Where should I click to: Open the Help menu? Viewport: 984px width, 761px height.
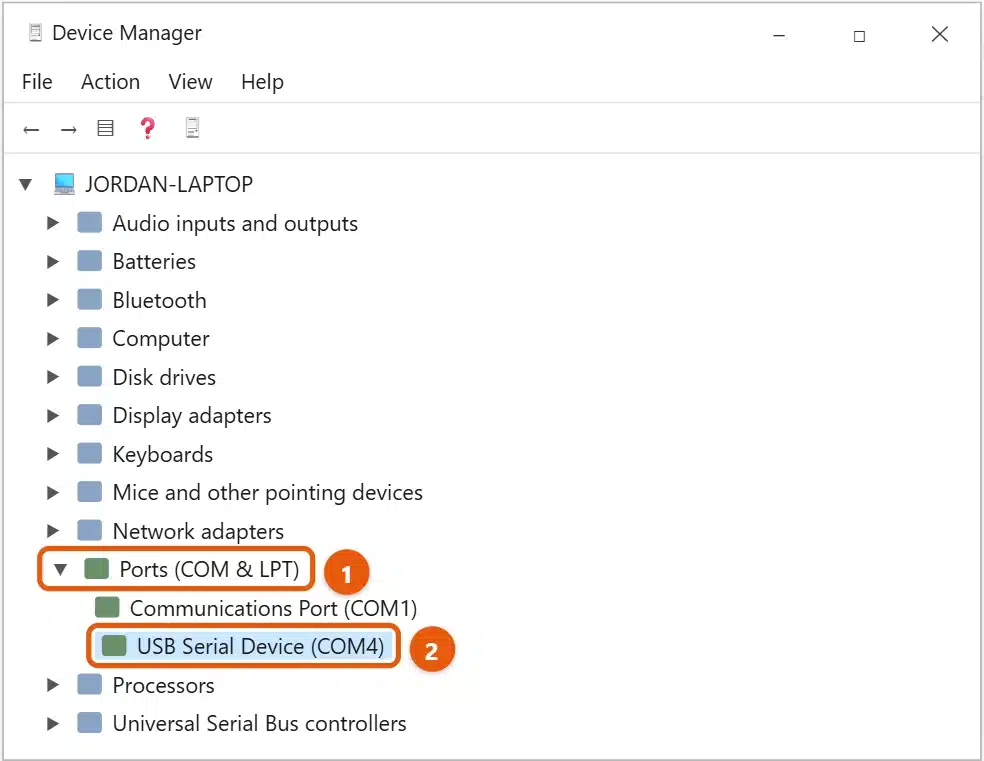click(262, 82)
